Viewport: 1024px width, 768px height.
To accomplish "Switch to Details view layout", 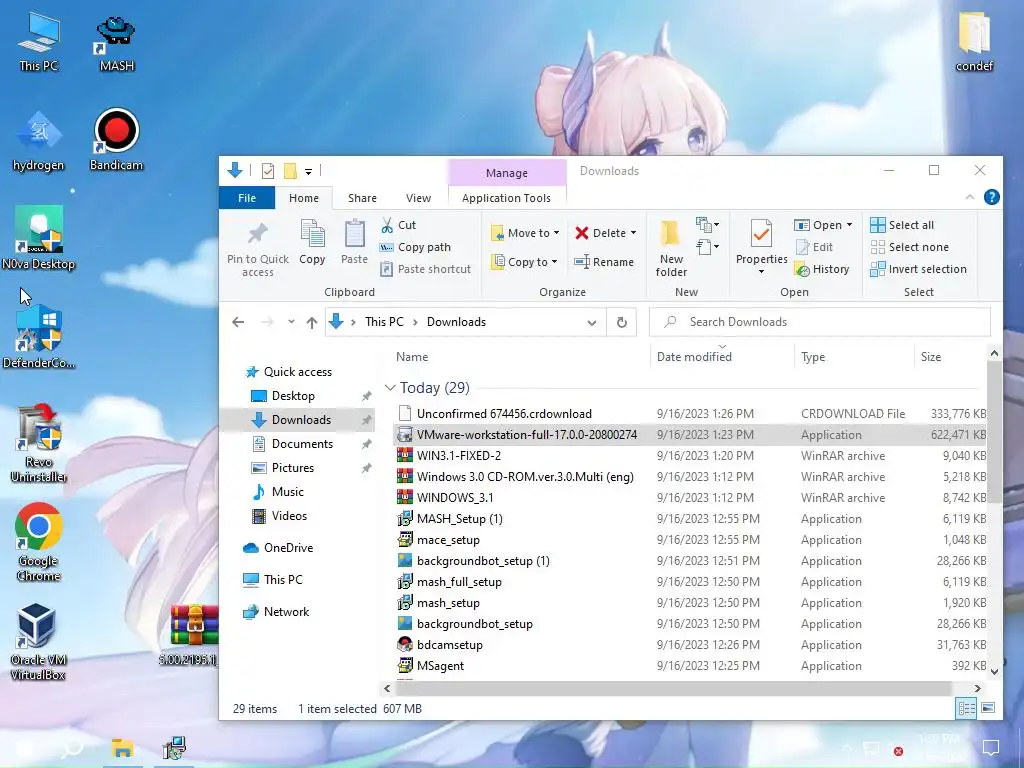I will (x=967, y=708).
